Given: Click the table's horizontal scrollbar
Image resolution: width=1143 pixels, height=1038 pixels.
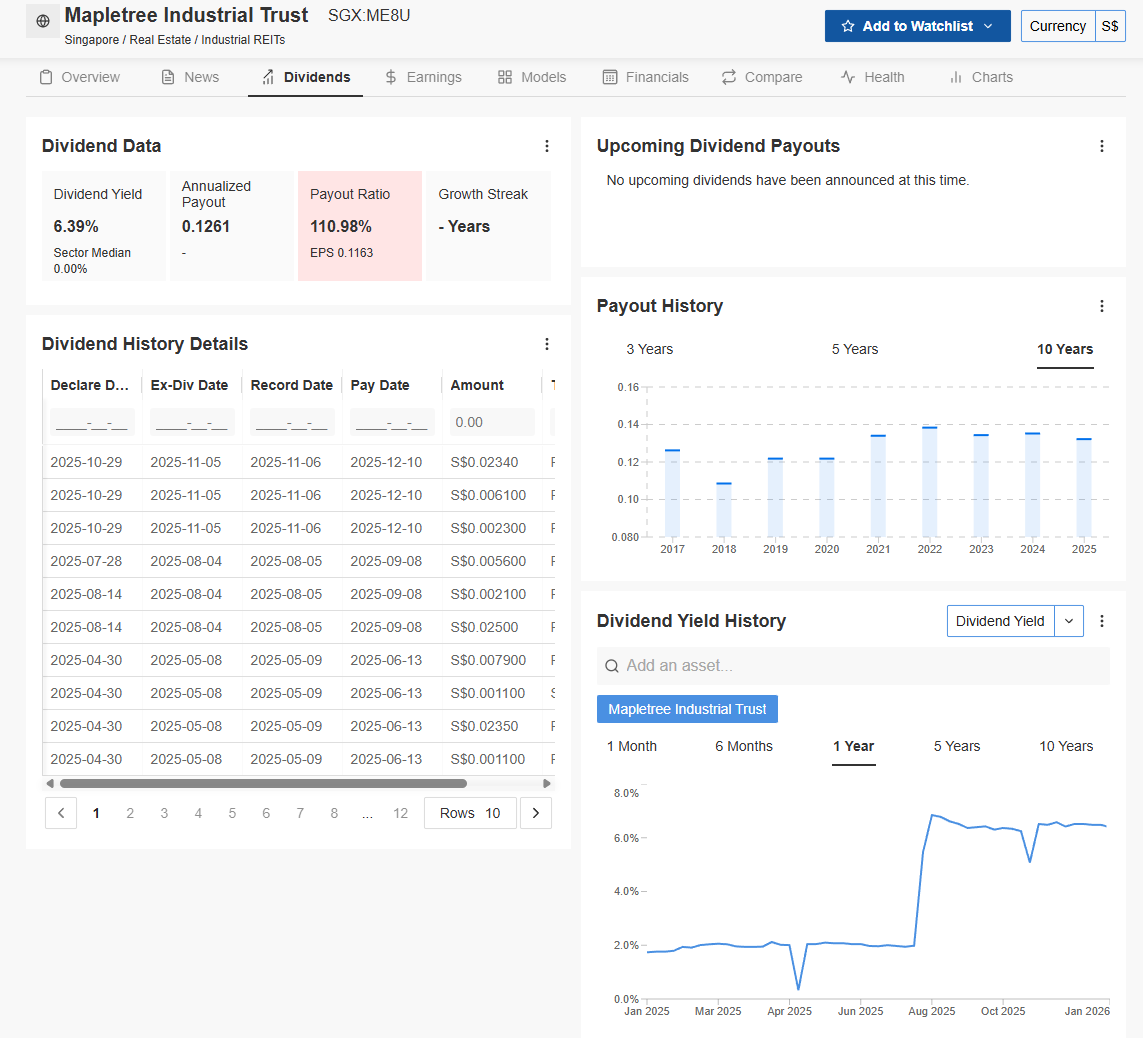Looking at the screenshot, I should click(x=263, y=784).
